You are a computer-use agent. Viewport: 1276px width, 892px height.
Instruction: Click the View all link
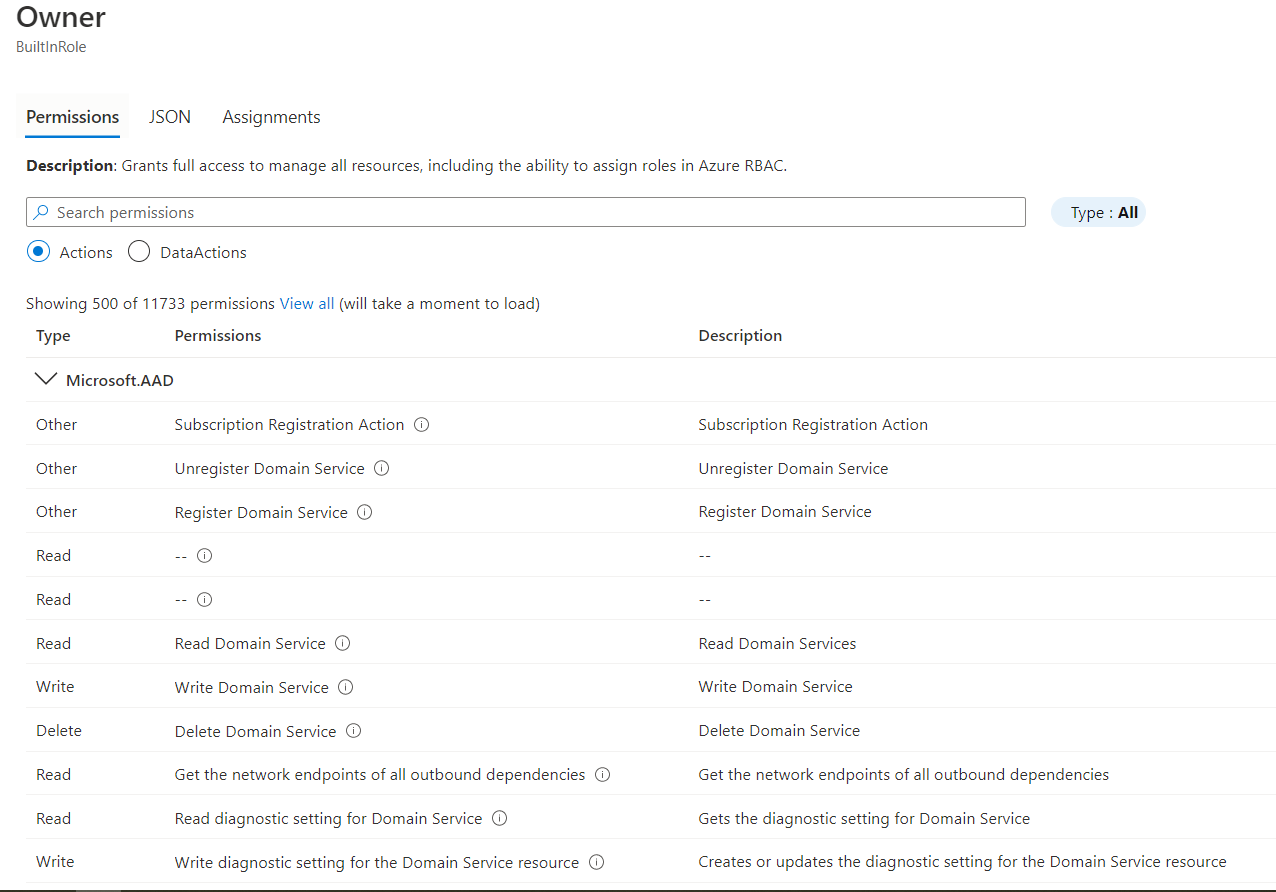tap(307, 303)
